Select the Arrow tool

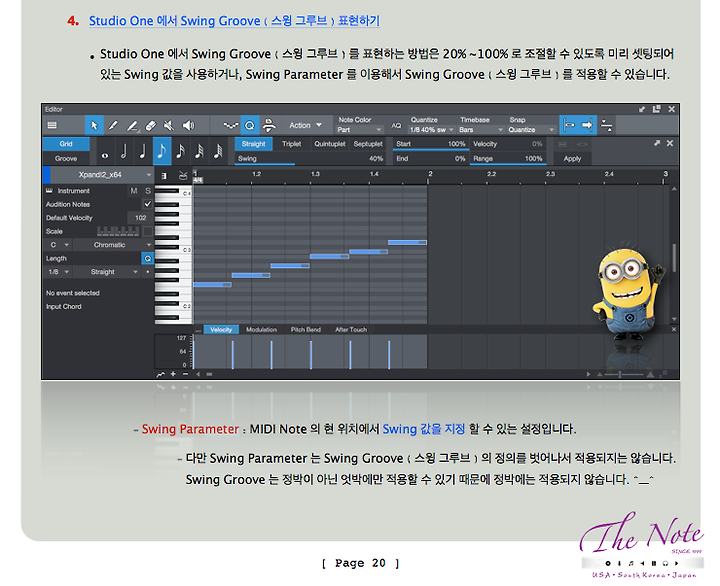(94, 125)
